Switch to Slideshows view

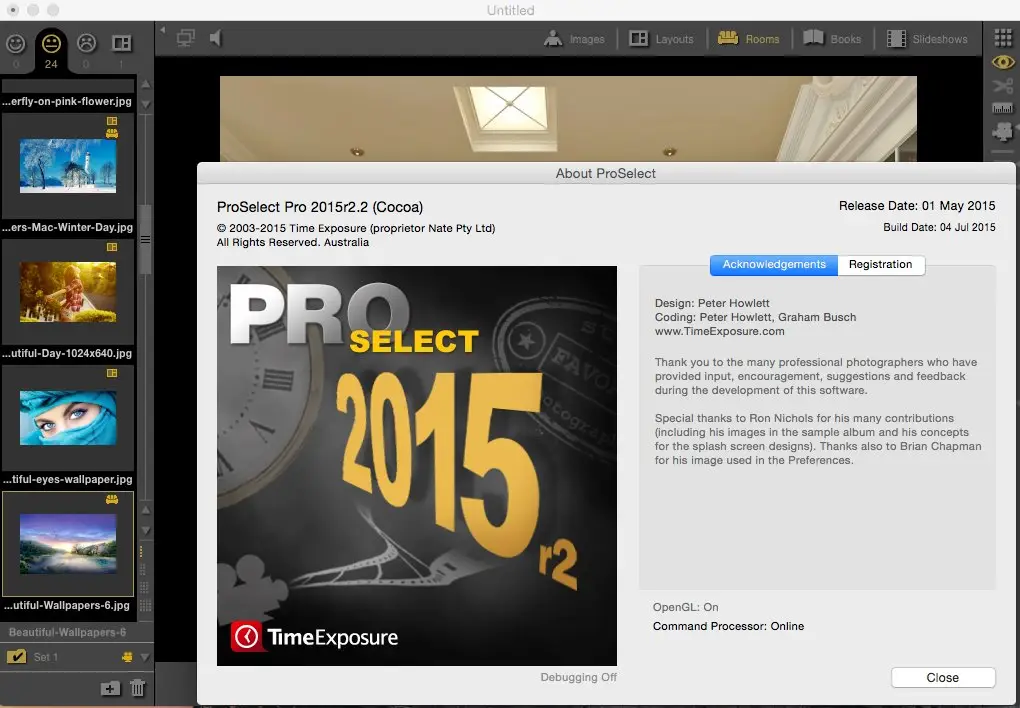pos(927,39)
